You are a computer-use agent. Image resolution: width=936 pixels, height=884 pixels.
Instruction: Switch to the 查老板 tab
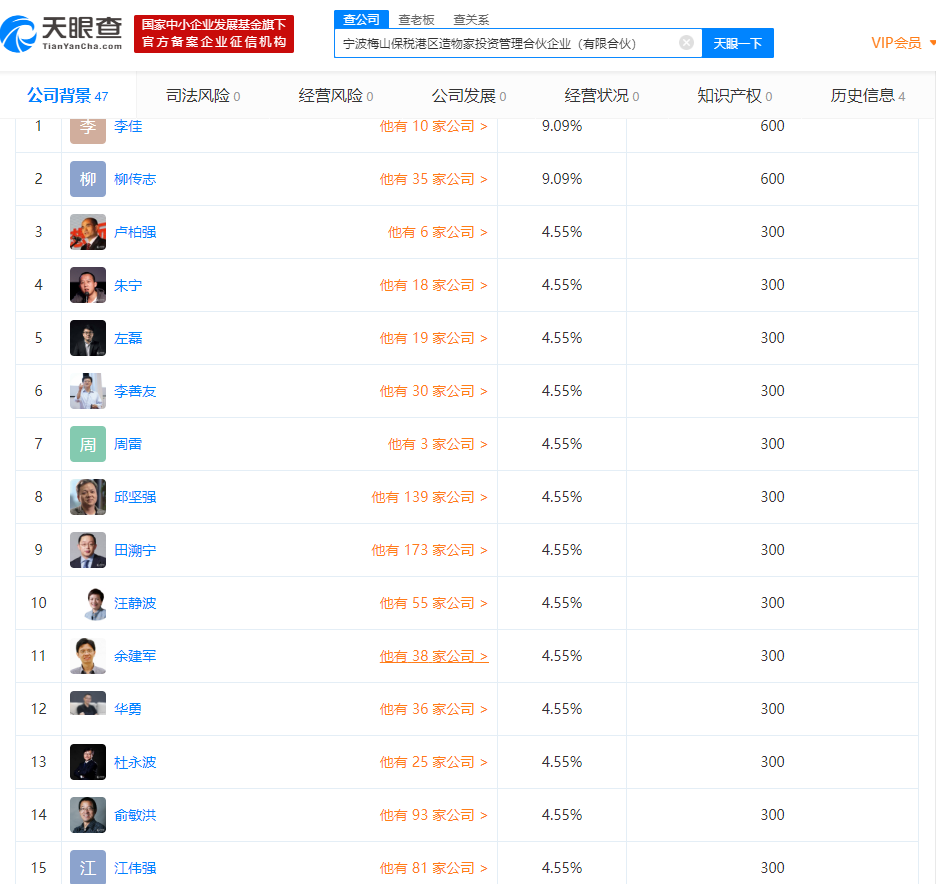[416, 19]
